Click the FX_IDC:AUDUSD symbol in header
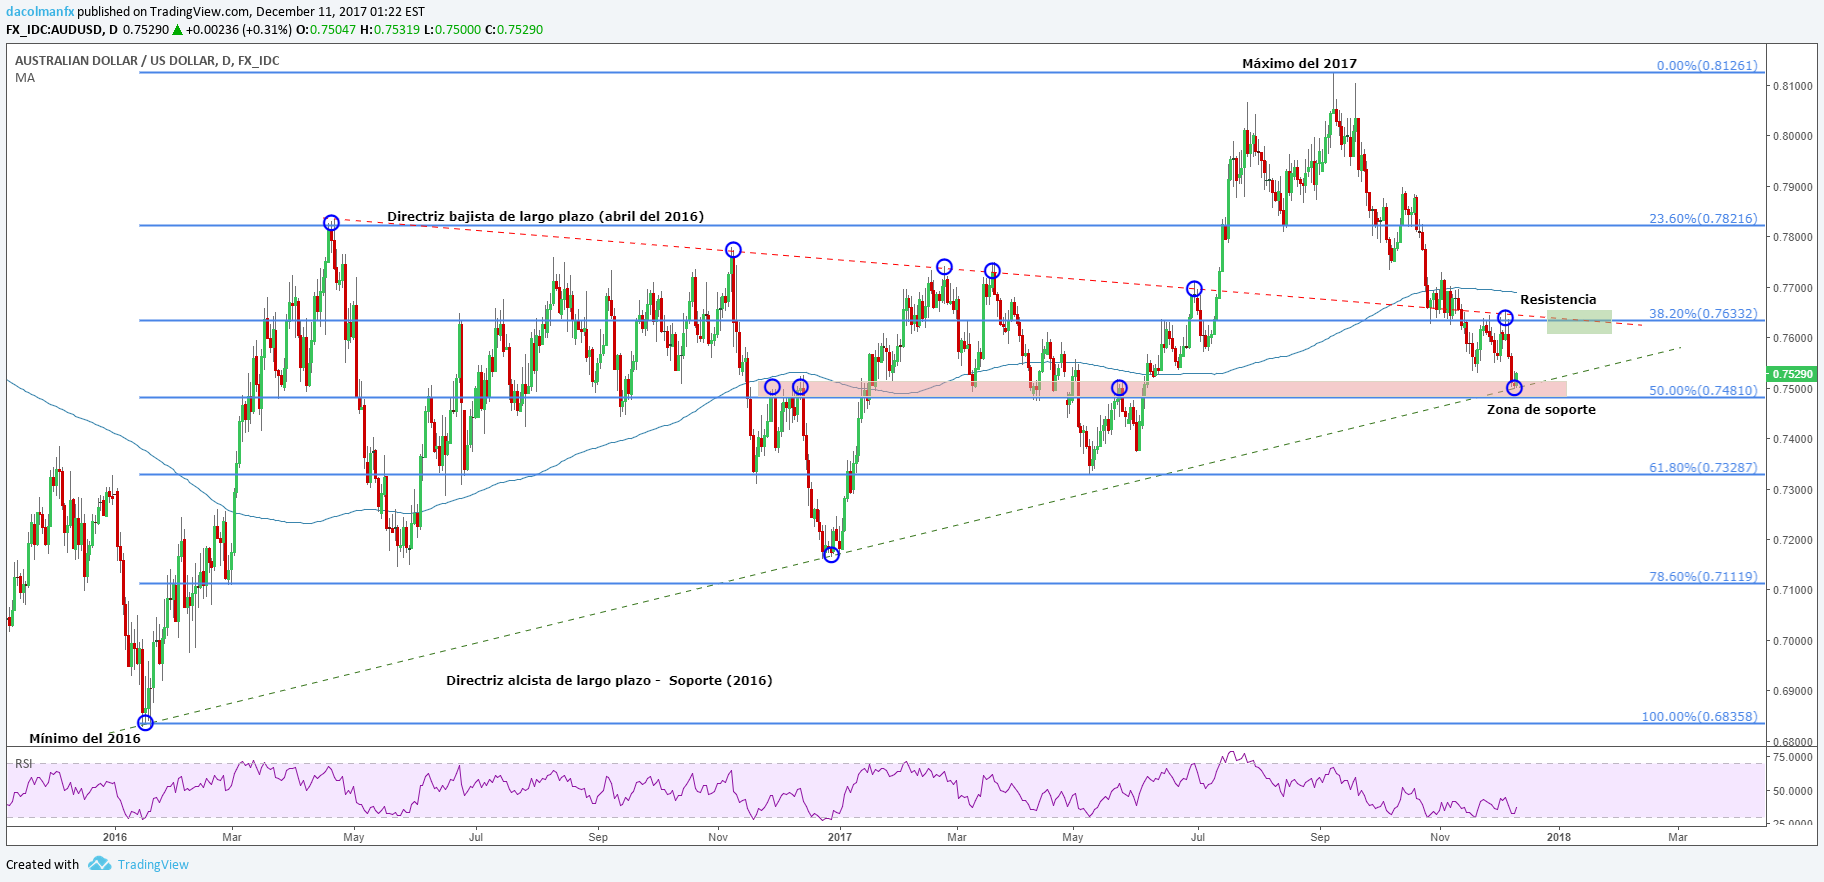1824x882 pixels. [56, 30]
